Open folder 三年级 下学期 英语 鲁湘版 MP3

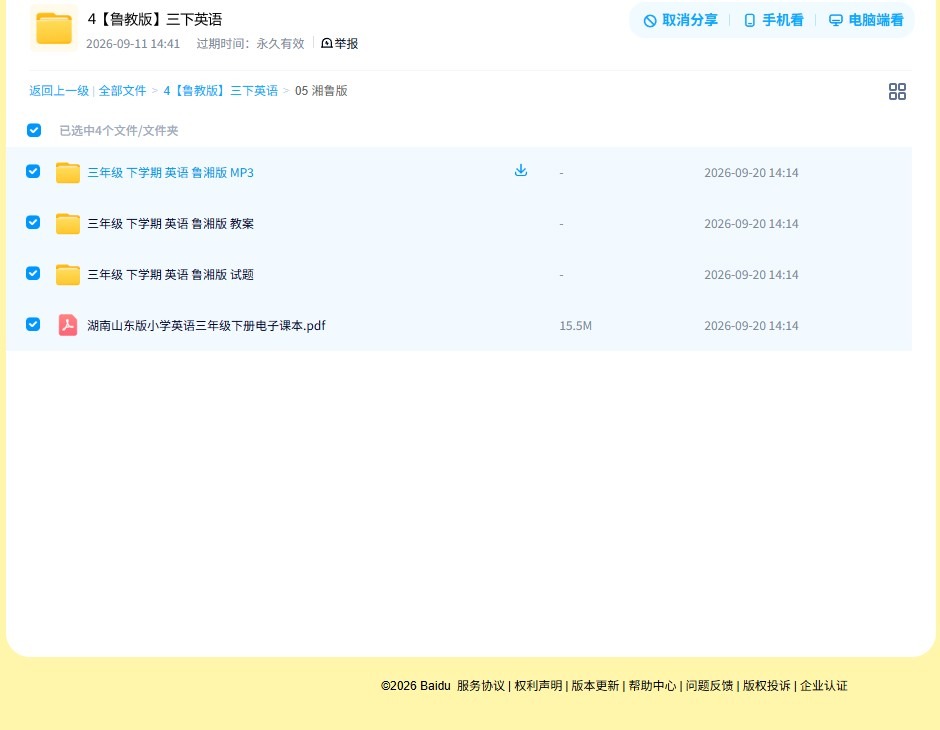(170, 173)
